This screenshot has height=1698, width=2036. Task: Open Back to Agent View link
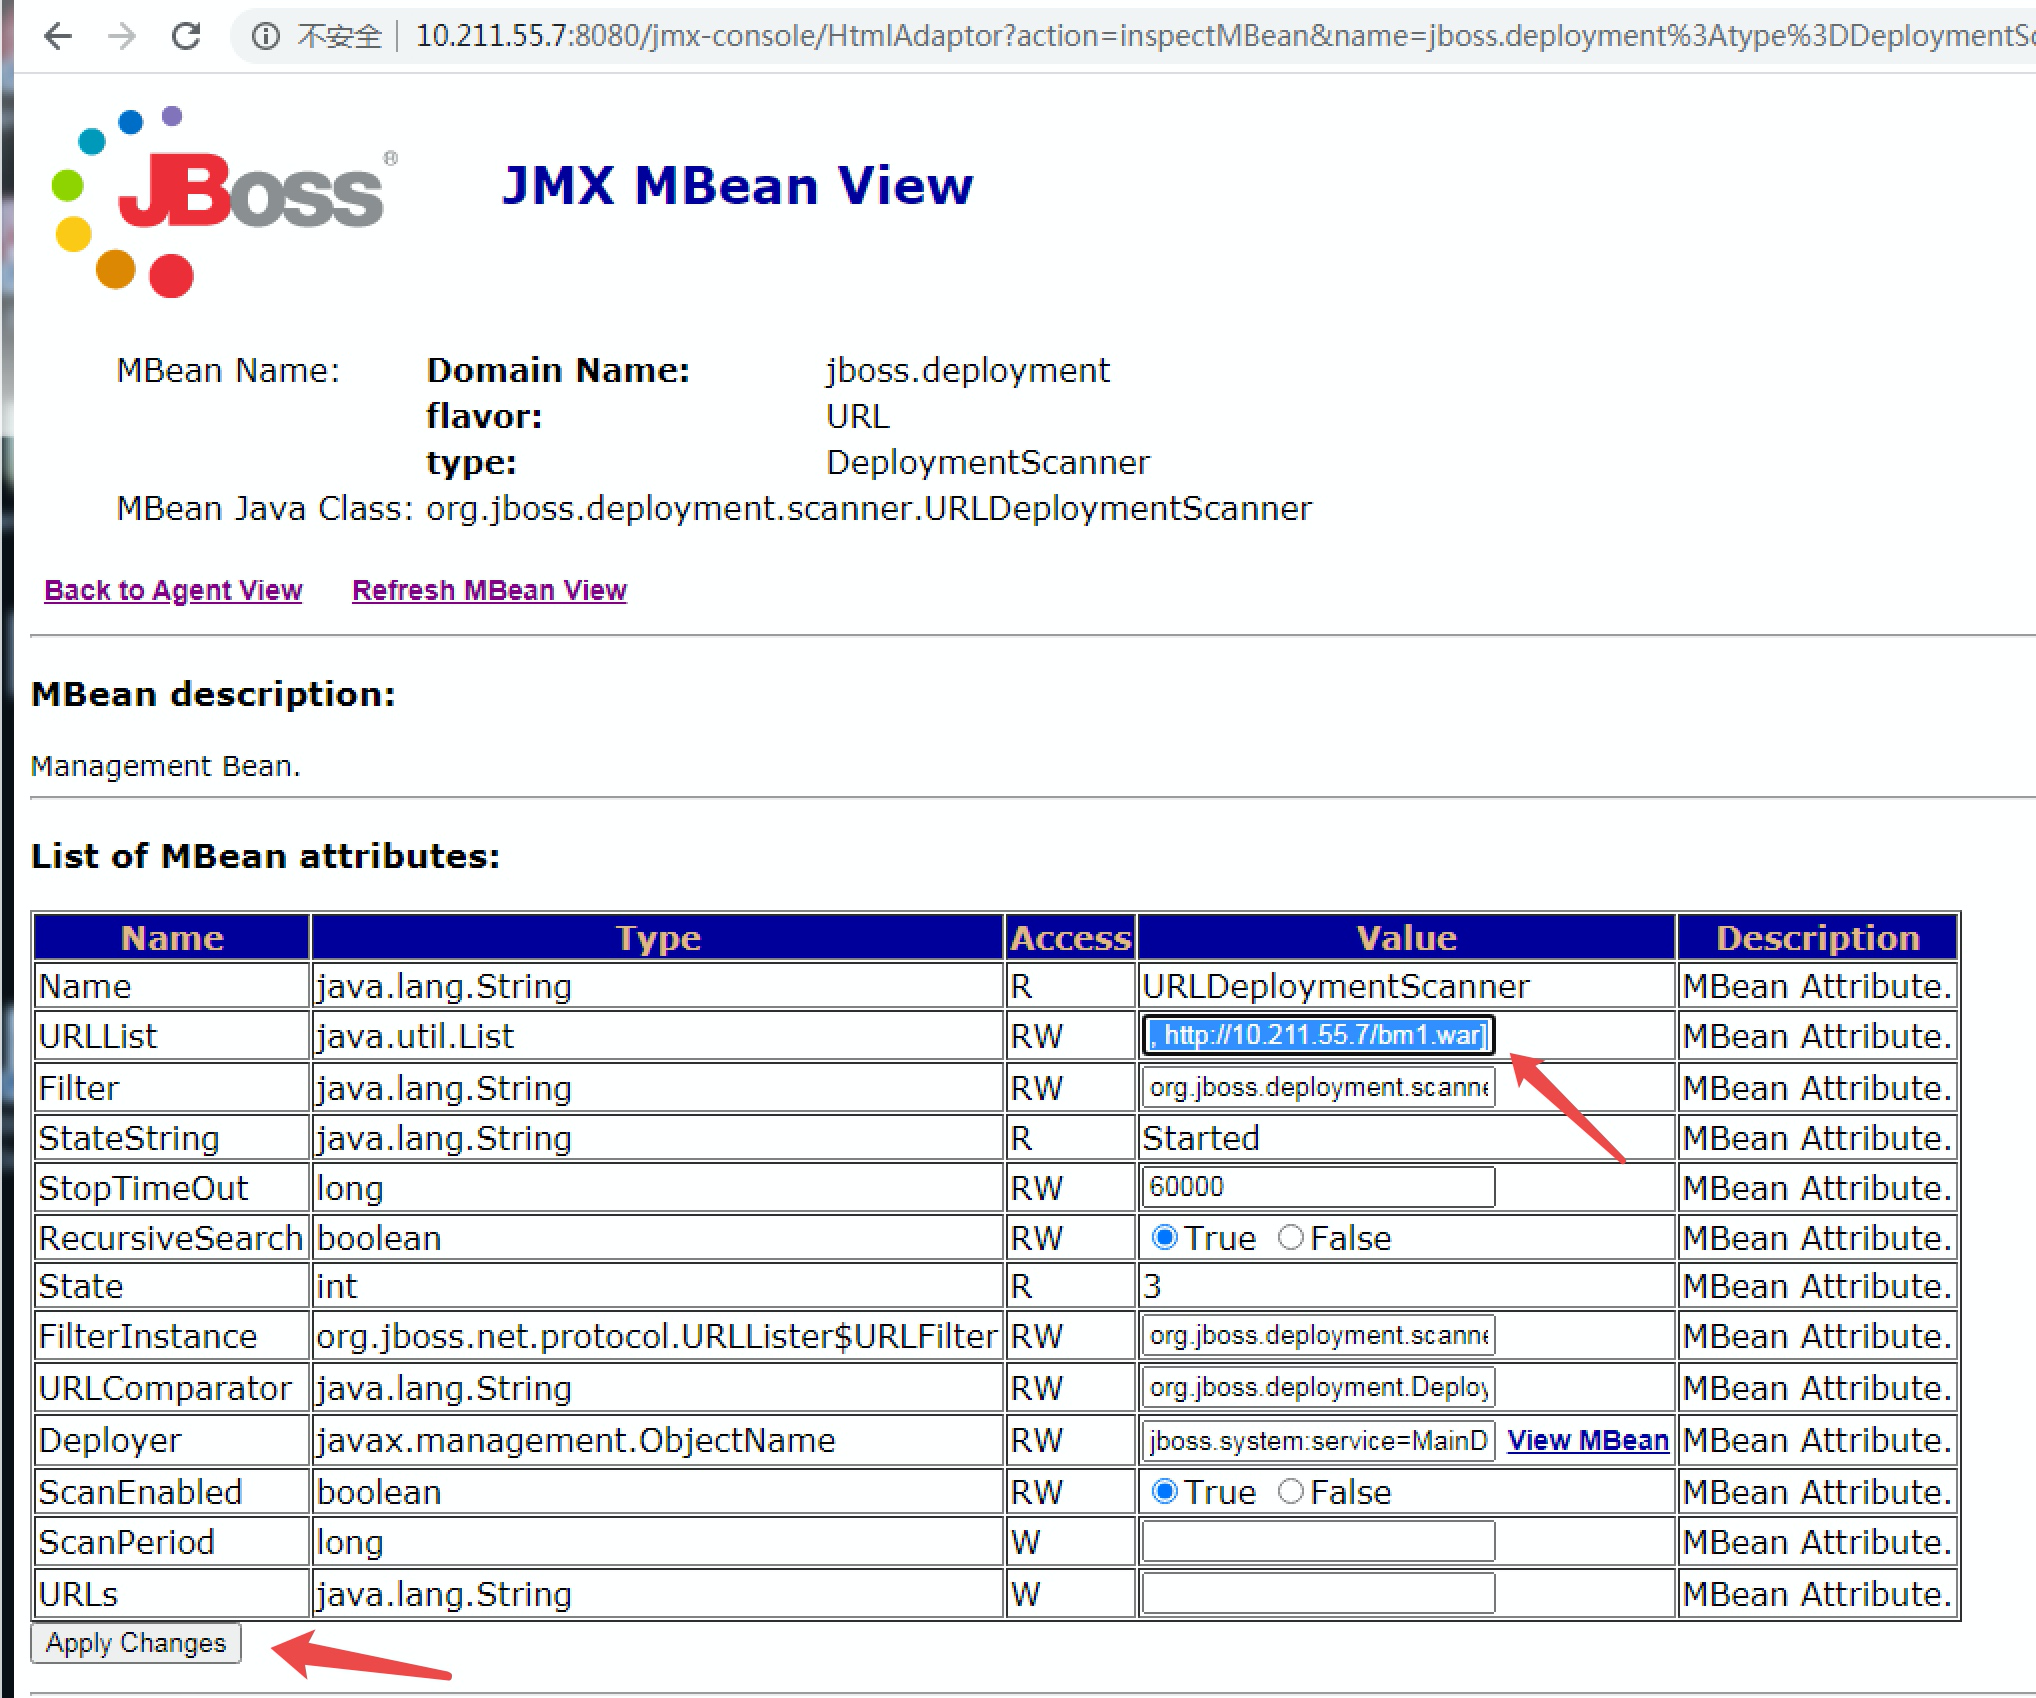pos(173,590)
